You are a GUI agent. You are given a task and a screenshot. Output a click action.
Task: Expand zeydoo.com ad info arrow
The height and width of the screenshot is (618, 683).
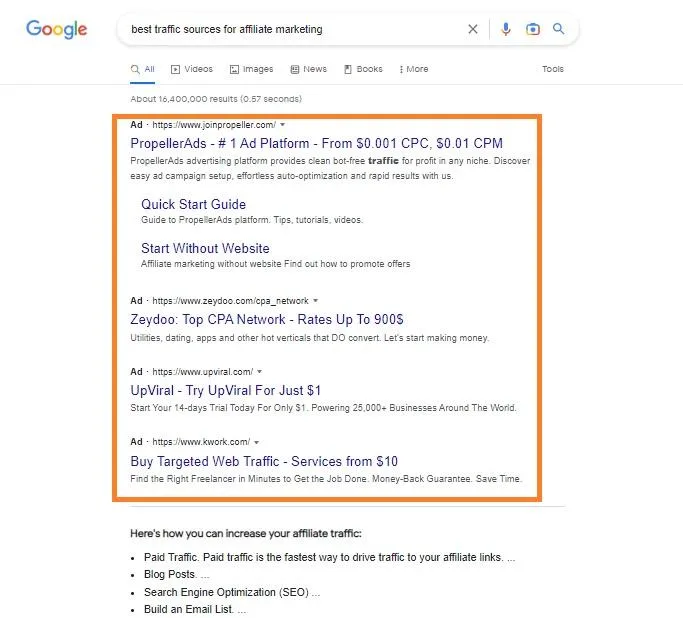pos(315,301)
